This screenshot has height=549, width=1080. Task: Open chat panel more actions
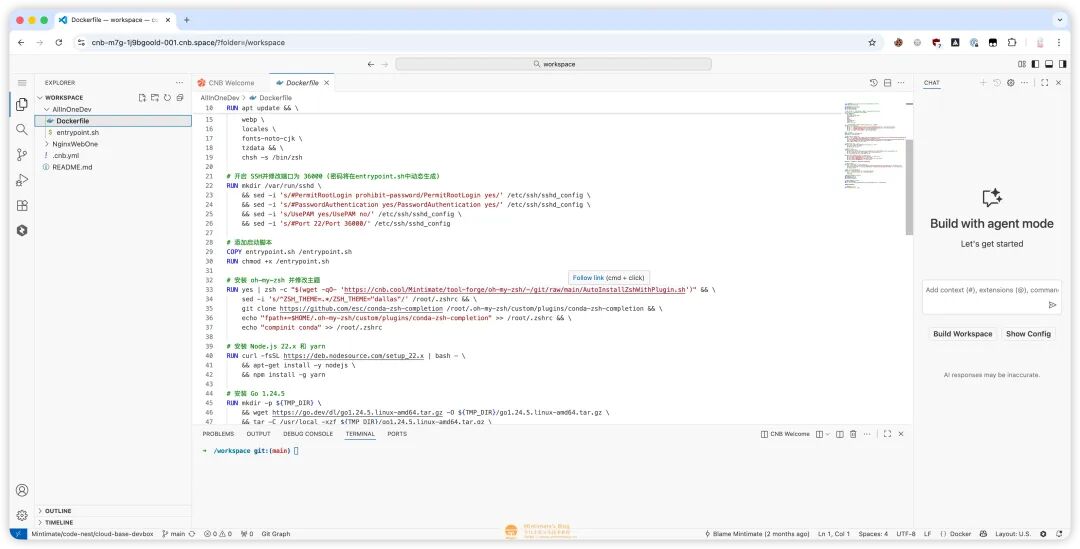point(1024,83)
